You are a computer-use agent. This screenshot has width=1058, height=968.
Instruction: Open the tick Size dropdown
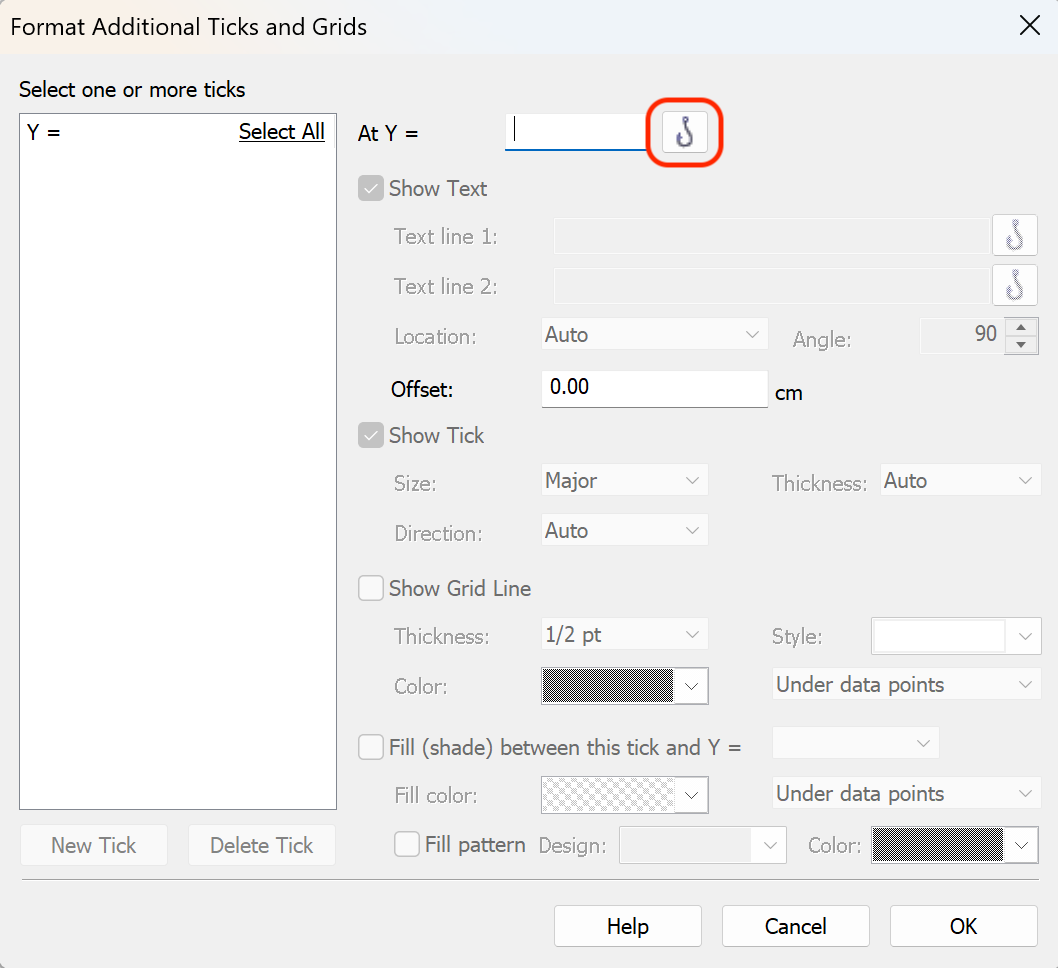coord(624,481)
